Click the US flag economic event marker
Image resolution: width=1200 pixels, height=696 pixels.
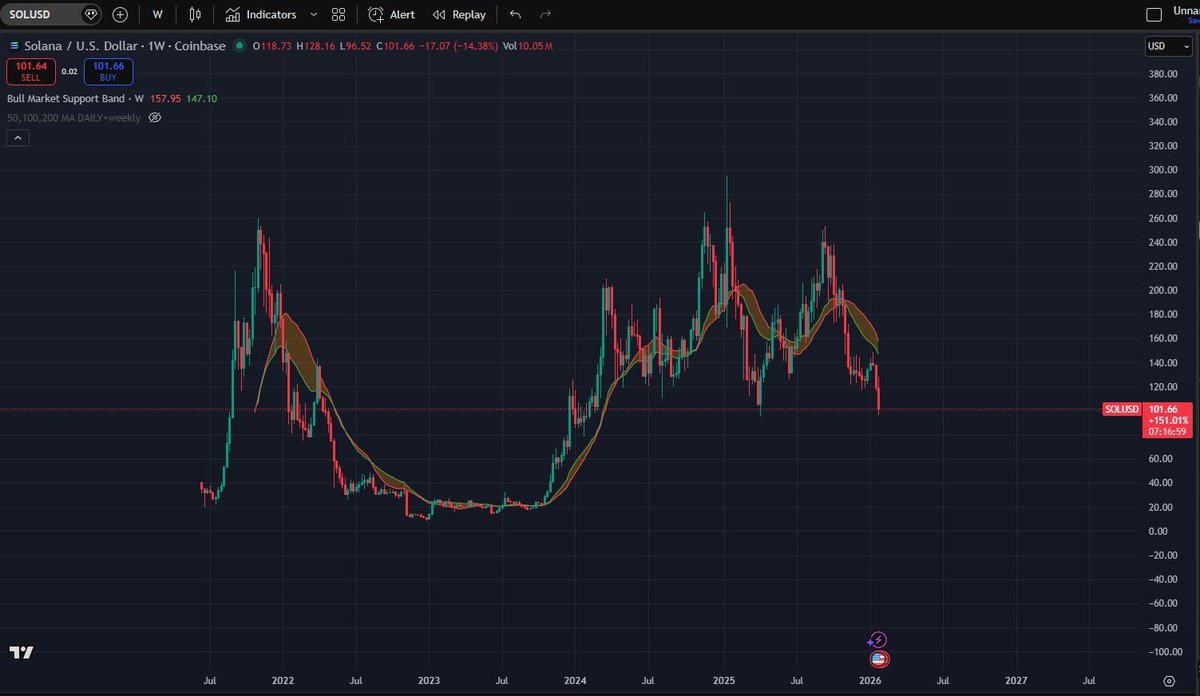click(879, 659)
